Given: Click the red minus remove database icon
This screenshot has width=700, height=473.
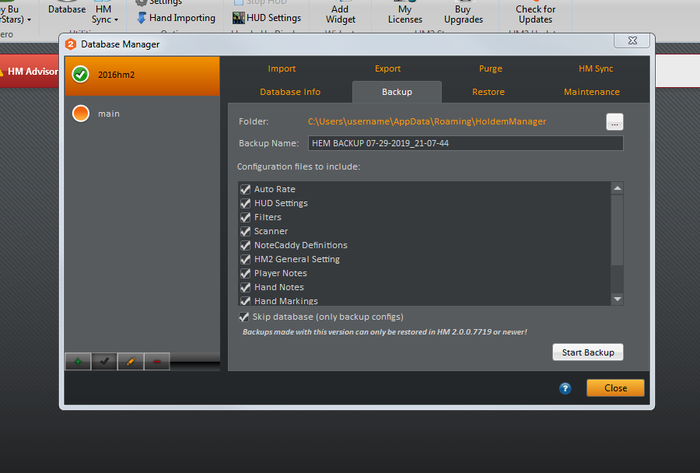Looking at the screenshot, I should [x=157, y=361].
